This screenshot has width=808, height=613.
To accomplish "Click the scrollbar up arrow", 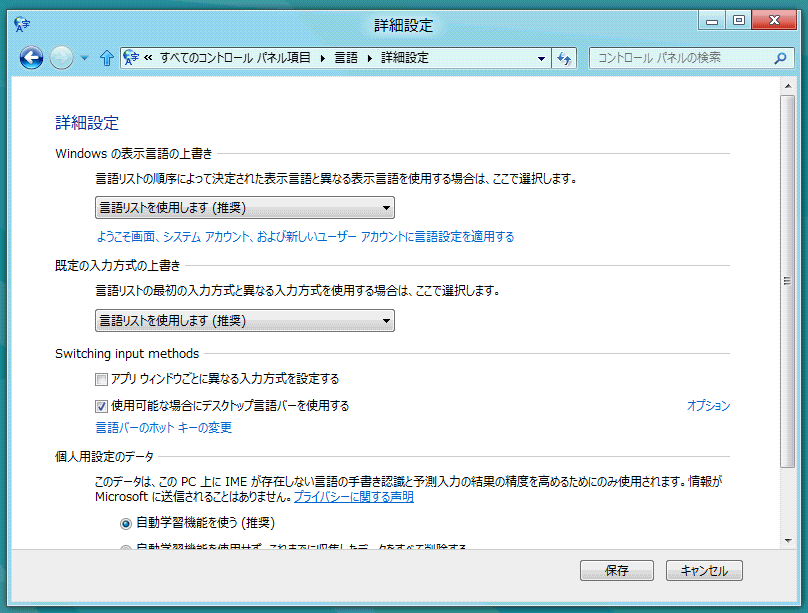I will pyautogui.click(x=788, y=86).
